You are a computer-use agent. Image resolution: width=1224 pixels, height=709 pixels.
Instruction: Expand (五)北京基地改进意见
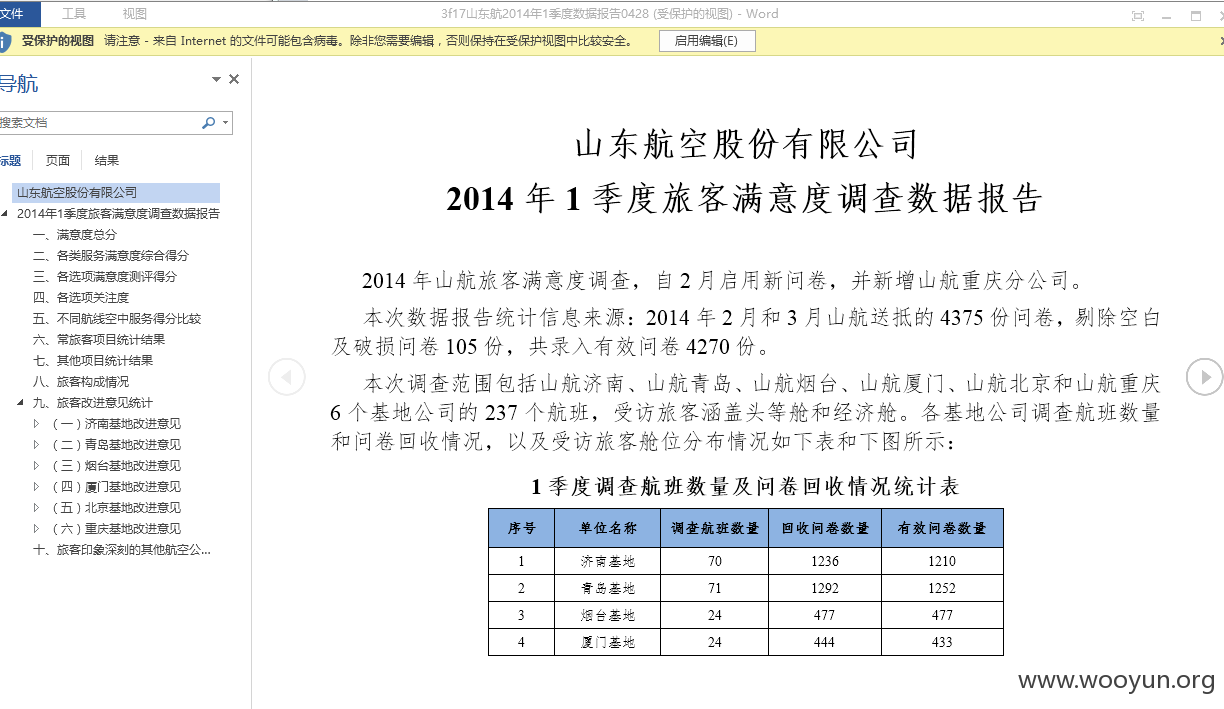click(x=37, y=508)
